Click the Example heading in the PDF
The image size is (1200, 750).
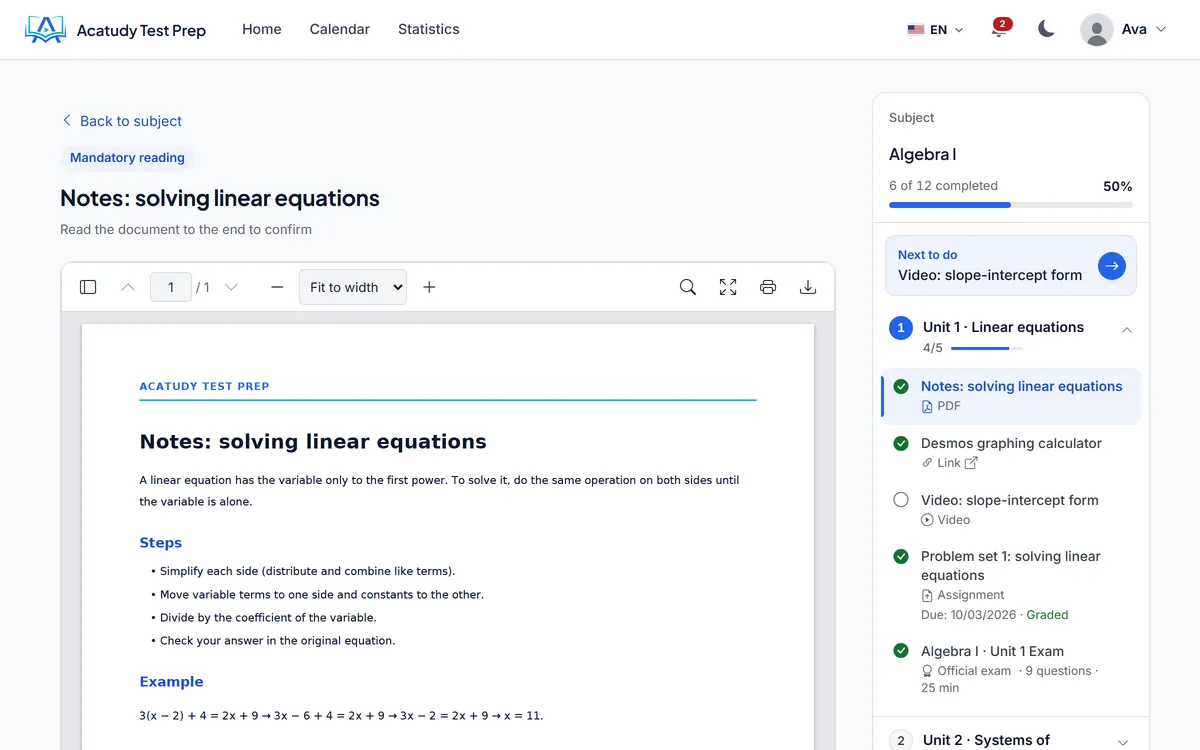(x=172, y=682)
